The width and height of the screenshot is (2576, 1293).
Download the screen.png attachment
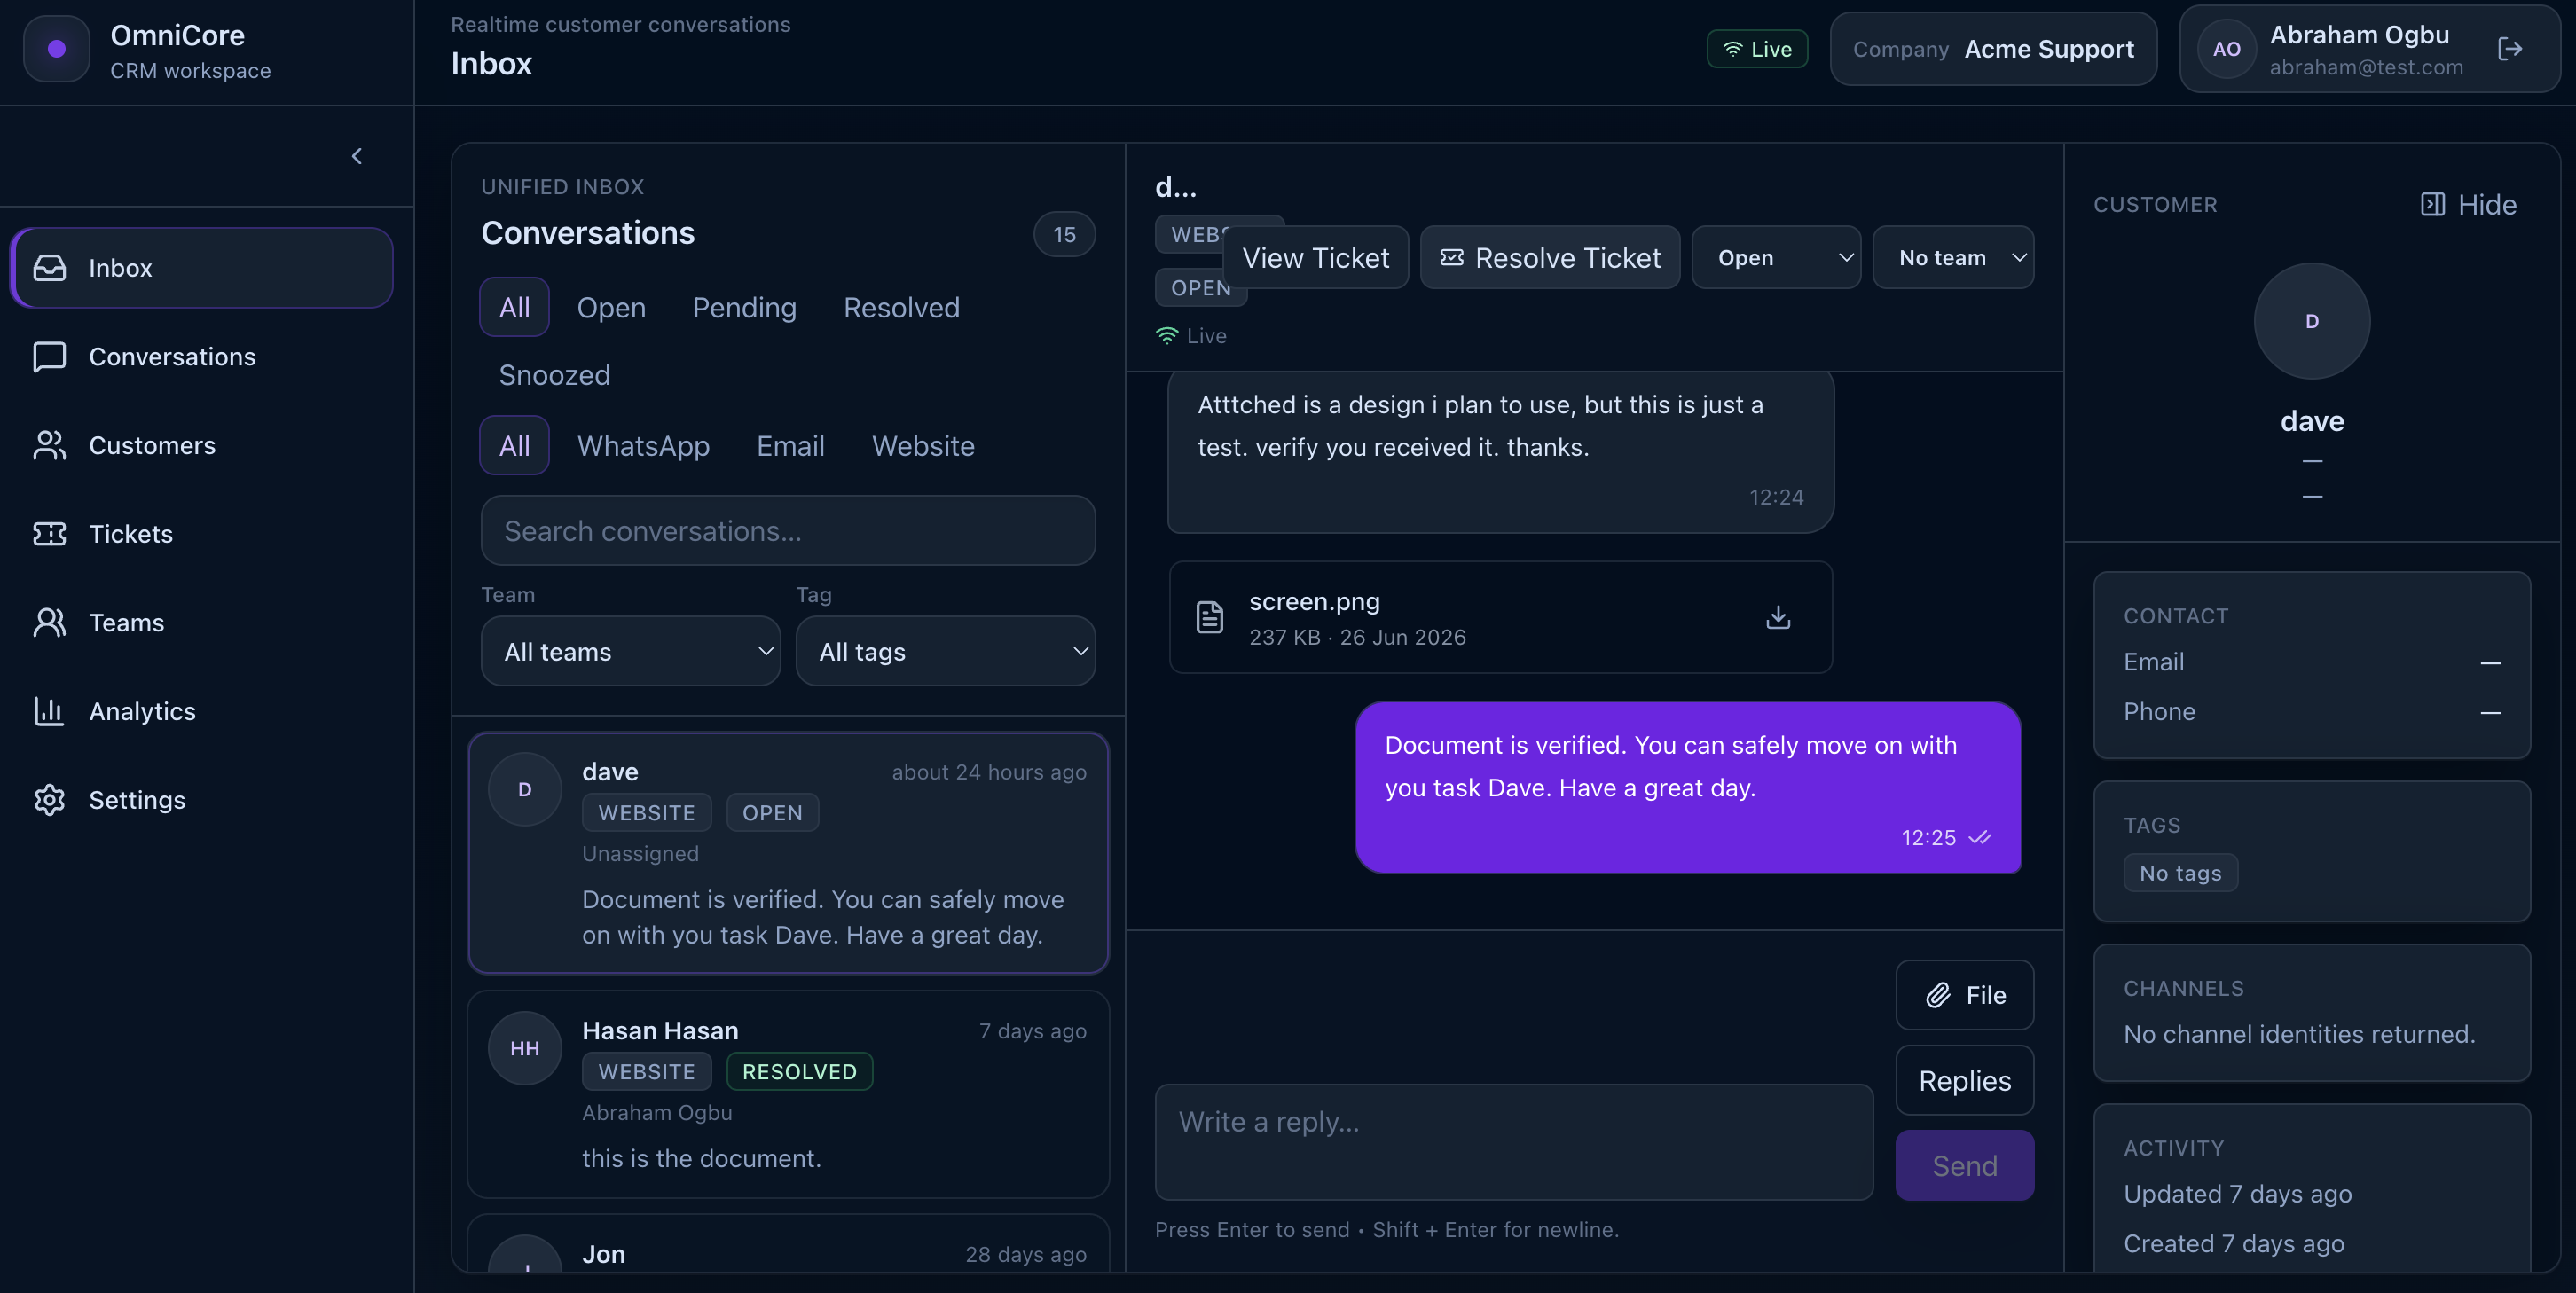click(x=1778, y=617)
